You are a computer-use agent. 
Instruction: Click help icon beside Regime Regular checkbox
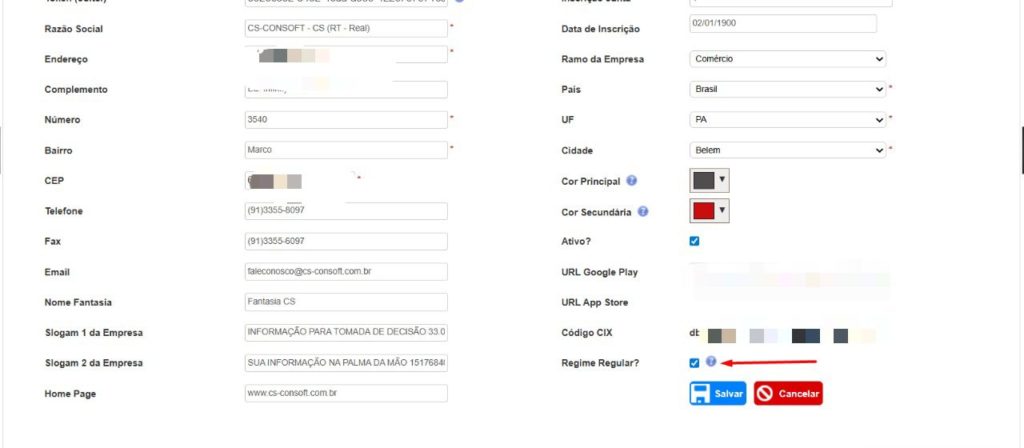711,362
